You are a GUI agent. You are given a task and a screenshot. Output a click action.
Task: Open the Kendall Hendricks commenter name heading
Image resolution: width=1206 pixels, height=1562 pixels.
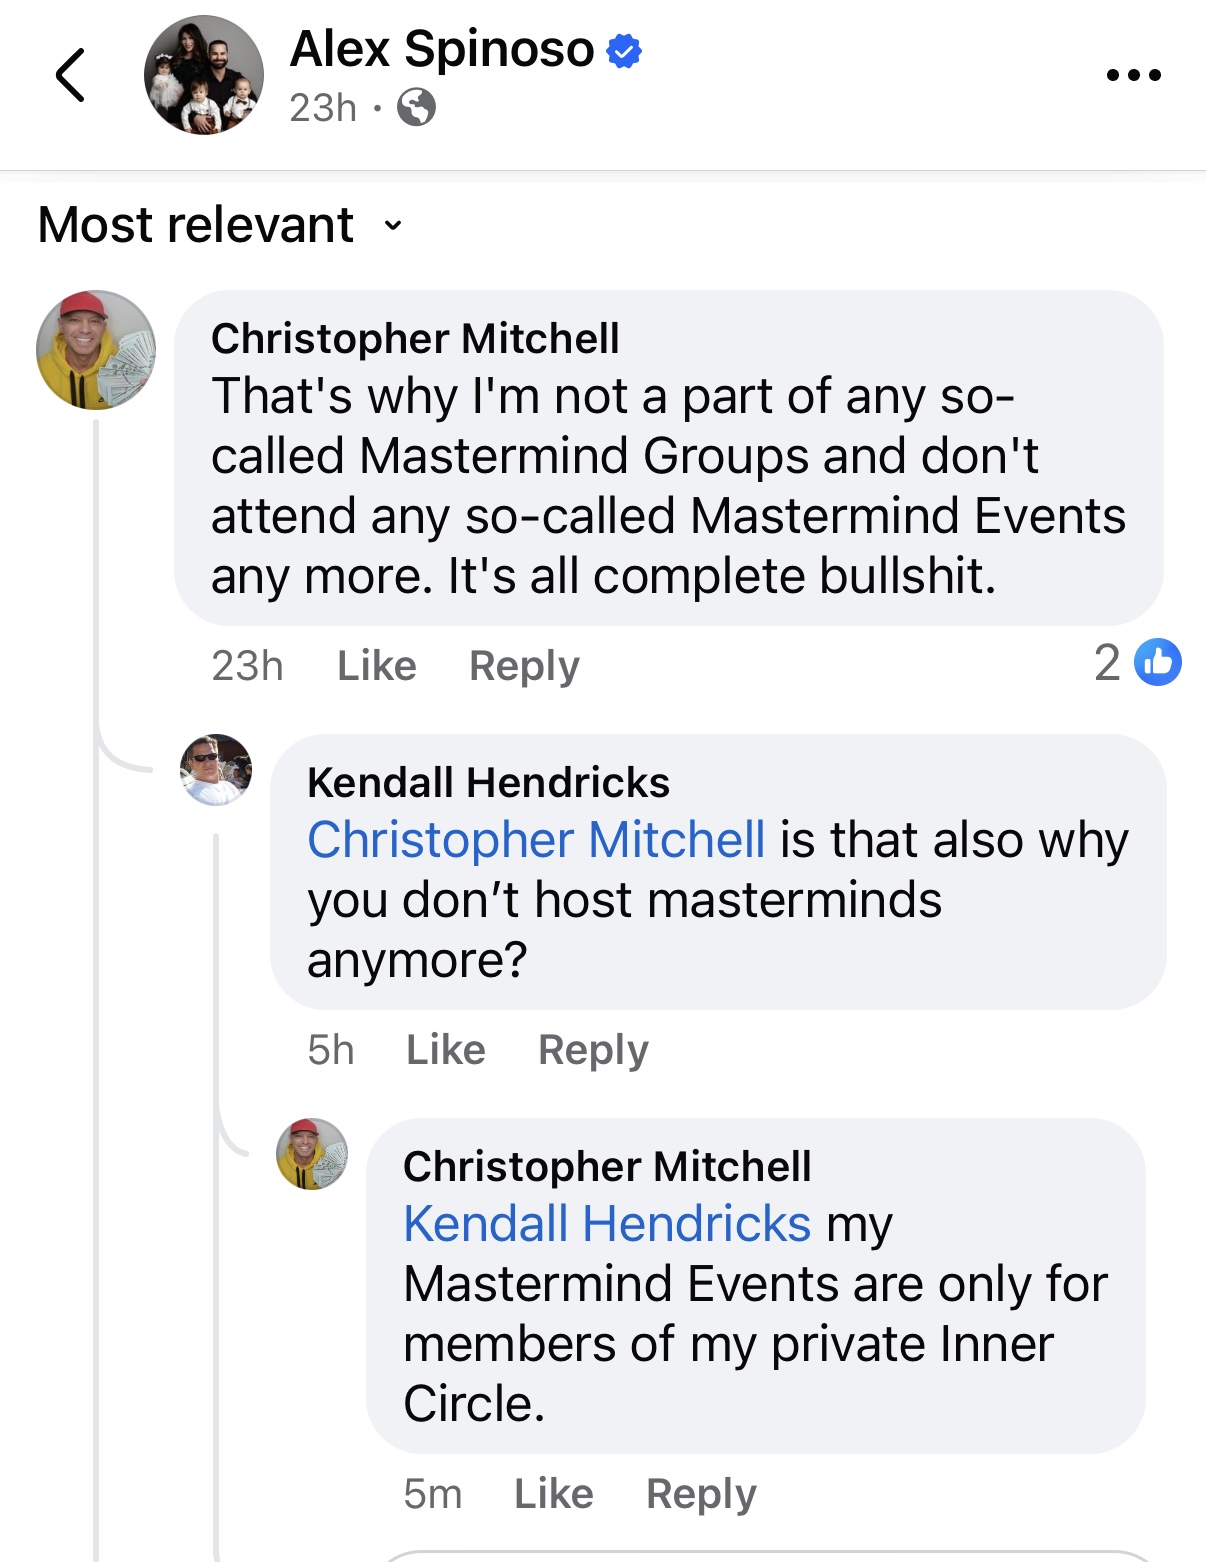tap(488, 783)
